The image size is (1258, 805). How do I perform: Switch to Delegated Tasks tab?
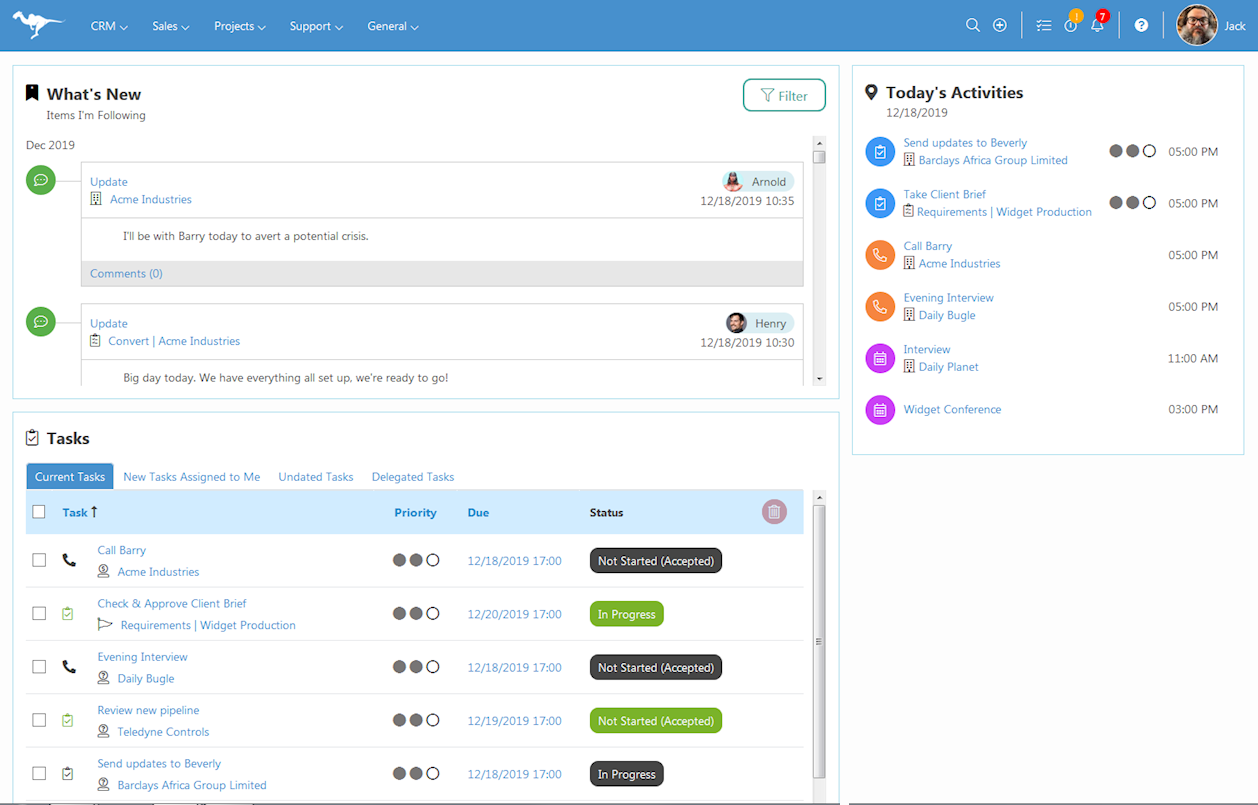point(413,477)
